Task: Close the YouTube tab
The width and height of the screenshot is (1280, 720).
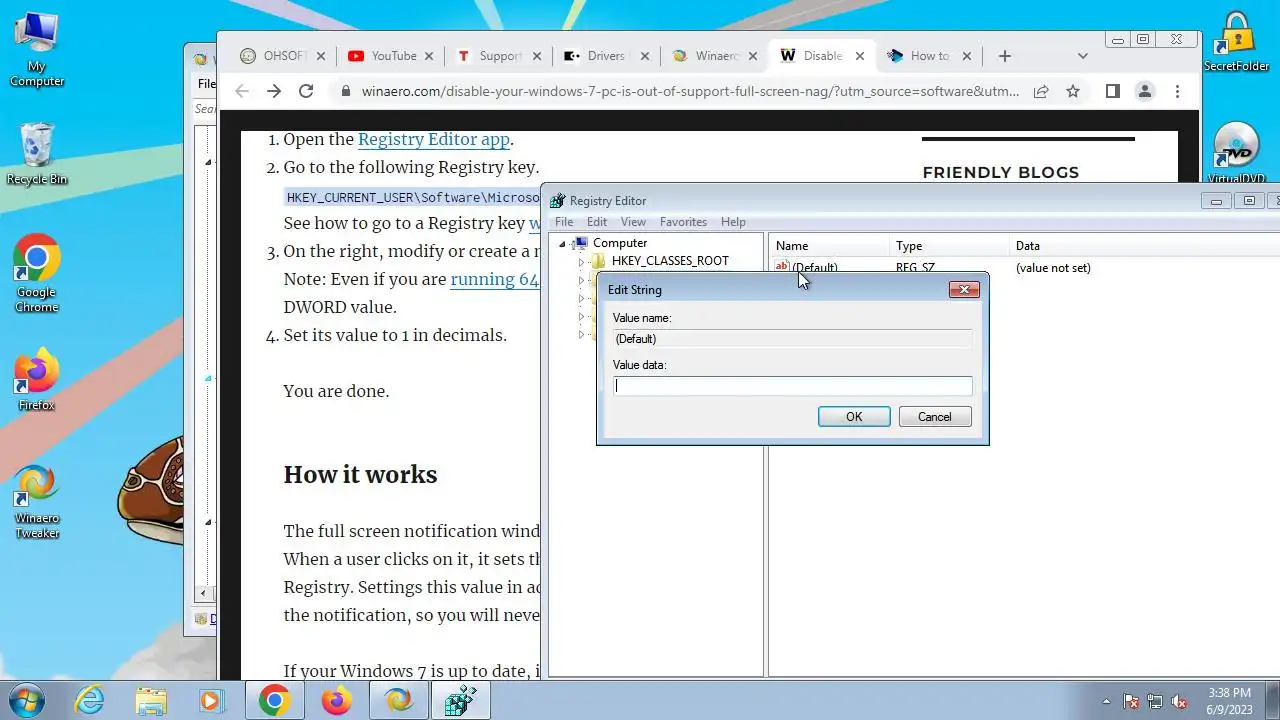Action: [x=429, y=56]
